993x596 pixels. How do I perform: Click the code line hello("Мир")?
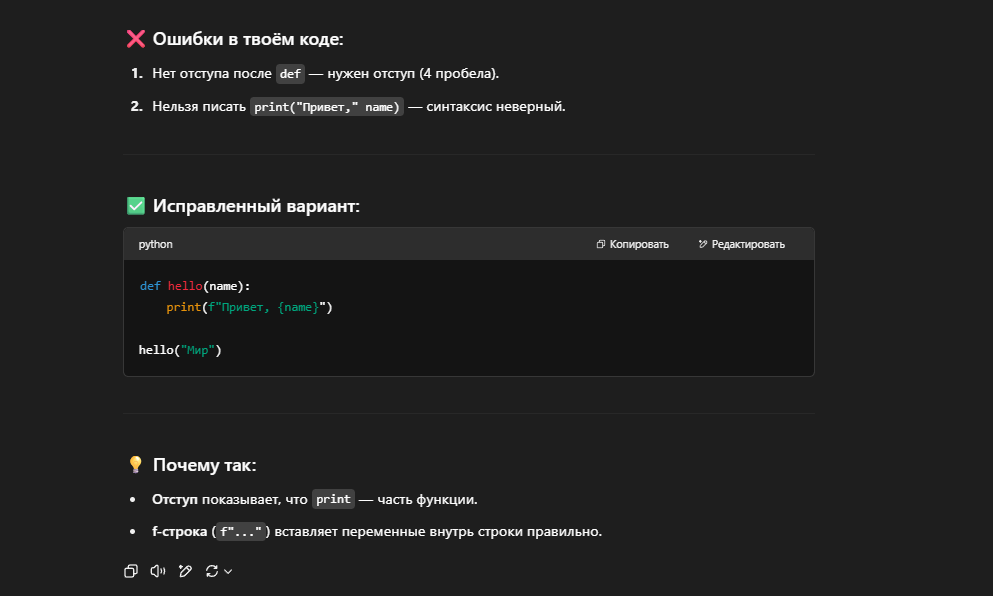coord(180,350)
